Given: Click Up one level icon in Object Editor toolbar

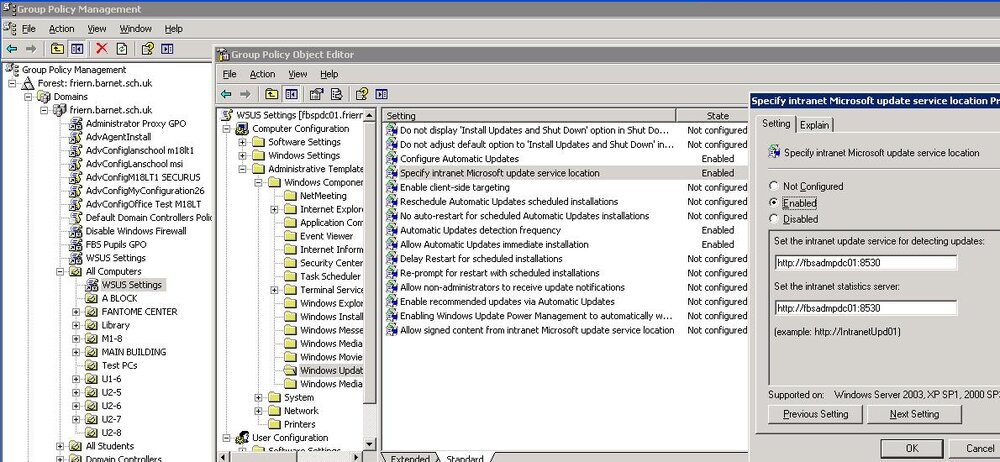Looking at the screenshot, I should 272,94.
